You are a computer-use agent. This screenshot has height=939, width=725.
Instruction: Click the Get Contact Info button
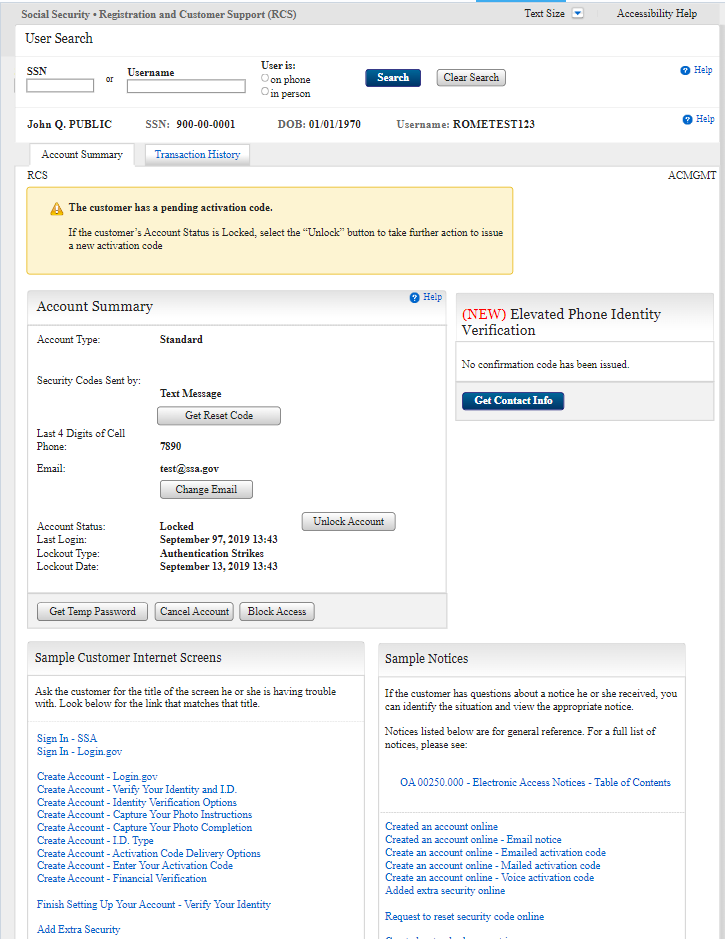coord(513,401)
